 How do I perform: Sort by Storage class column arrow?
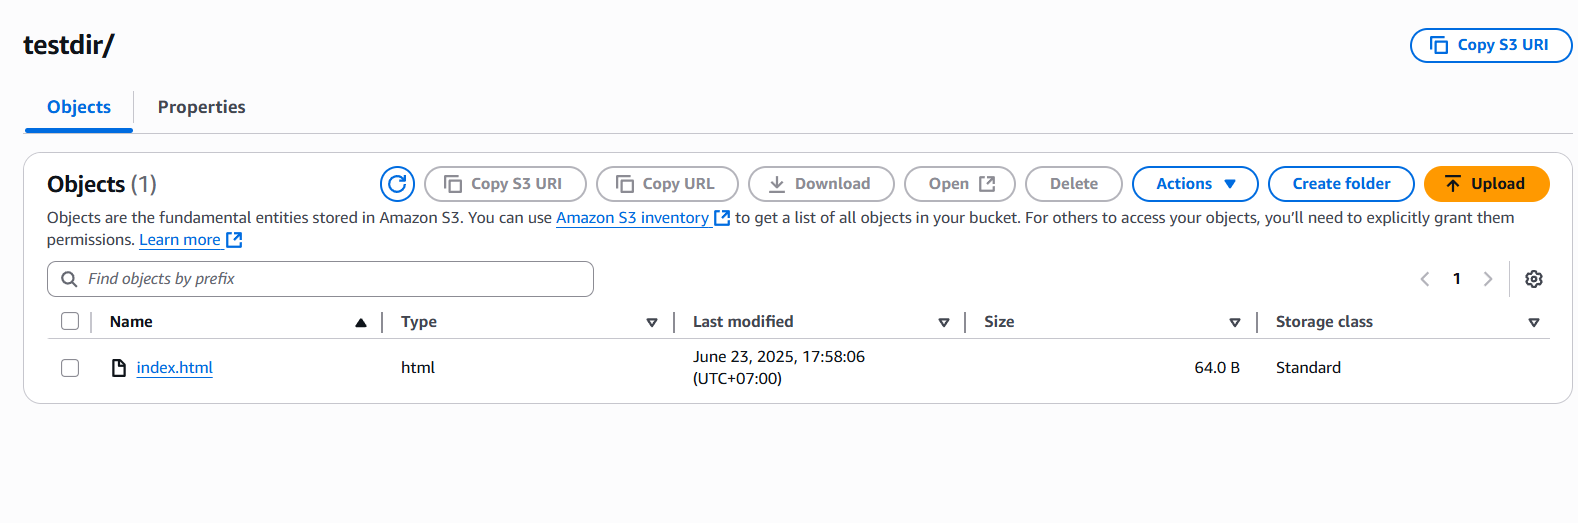1534,322
